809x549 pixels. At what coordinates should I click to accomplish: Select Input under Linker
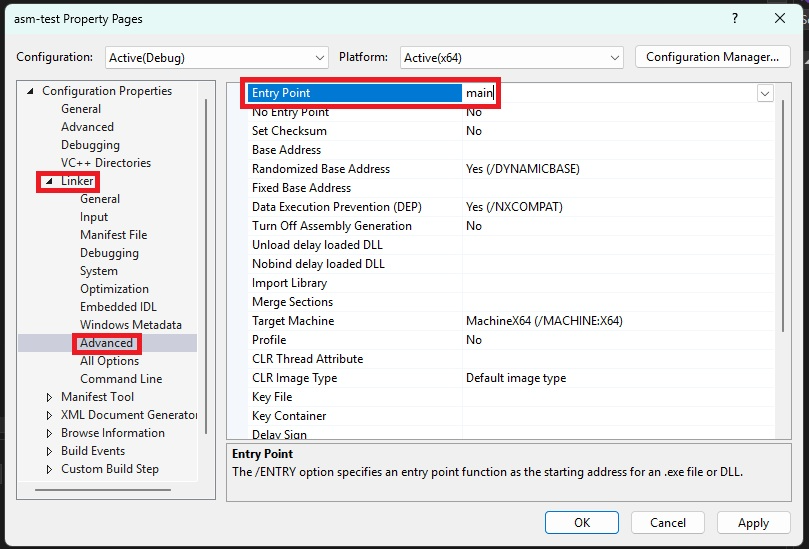(x=94, y=217)
